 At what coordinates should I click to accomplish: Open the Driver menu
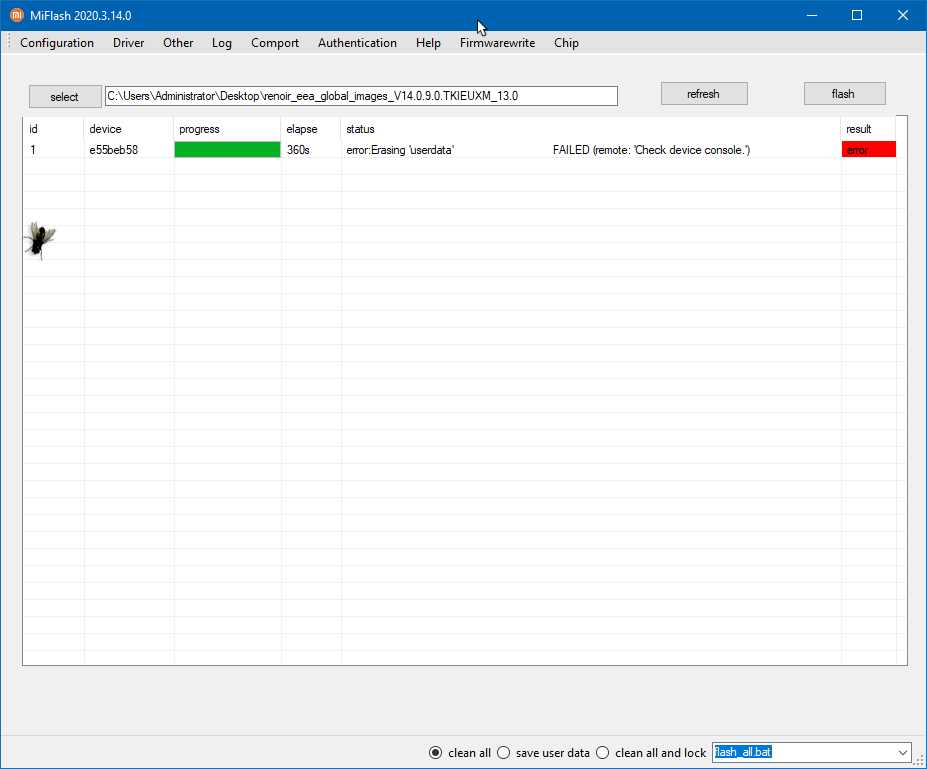pyautogui.click(x=128, y=43)
